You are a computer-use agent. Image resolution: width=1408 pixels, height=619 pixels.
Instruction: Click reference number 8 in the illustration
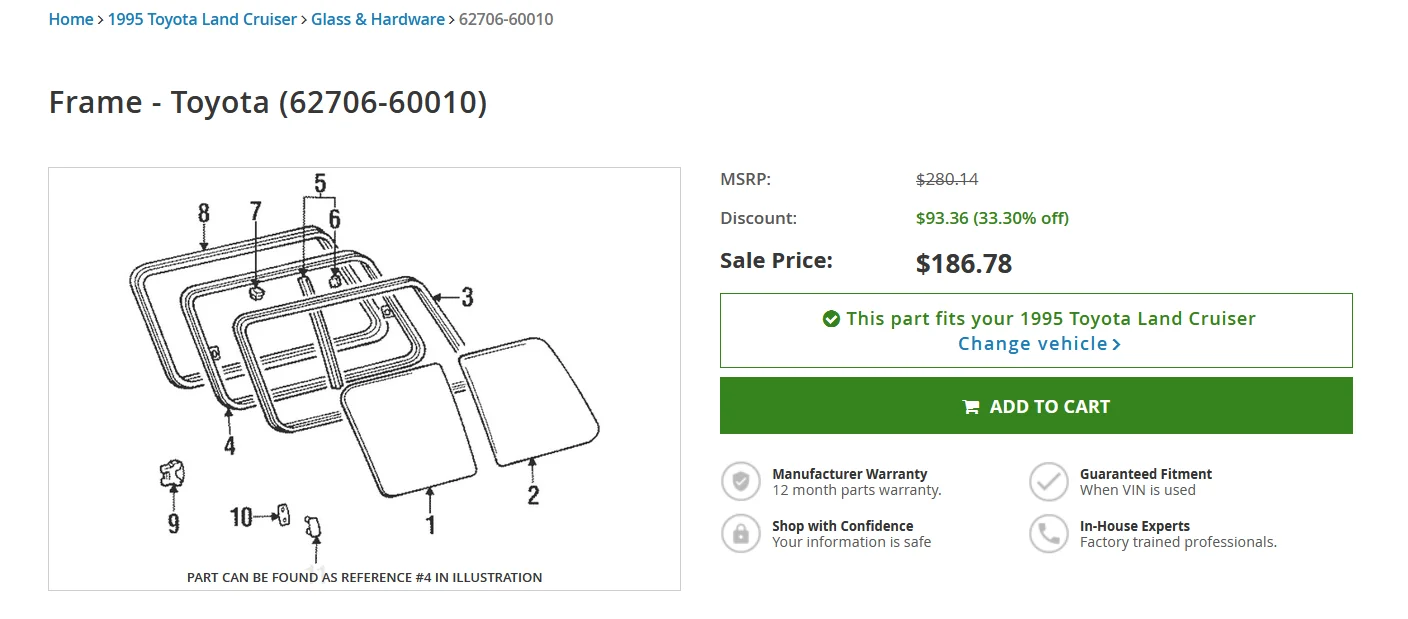click(x=204, y=213)
